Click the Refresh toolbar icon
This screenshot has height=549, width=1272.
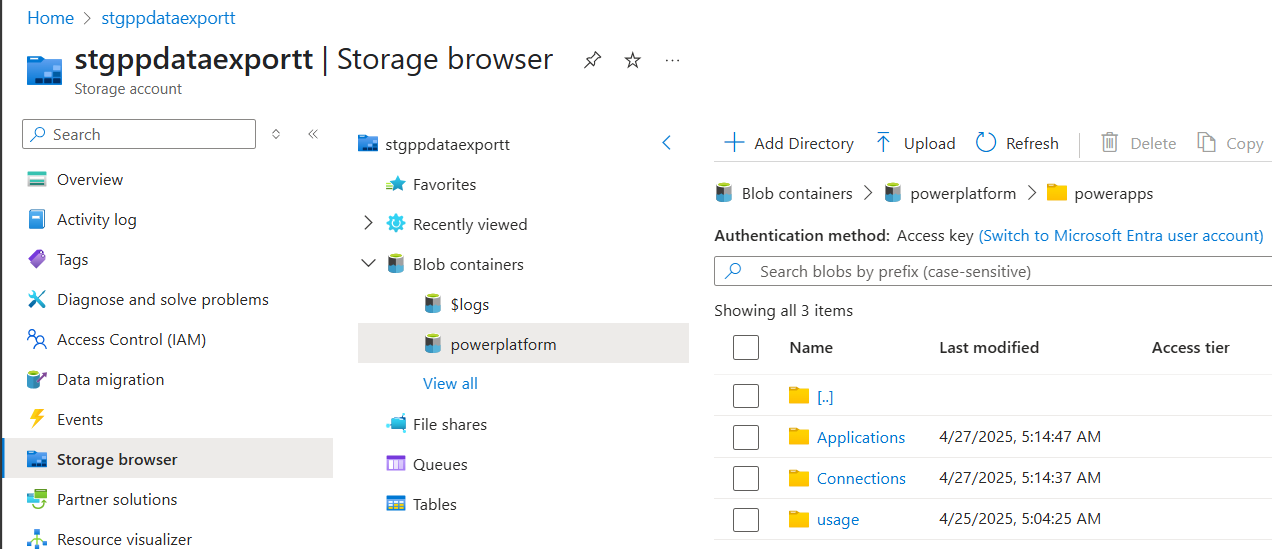tap(986, 143)
